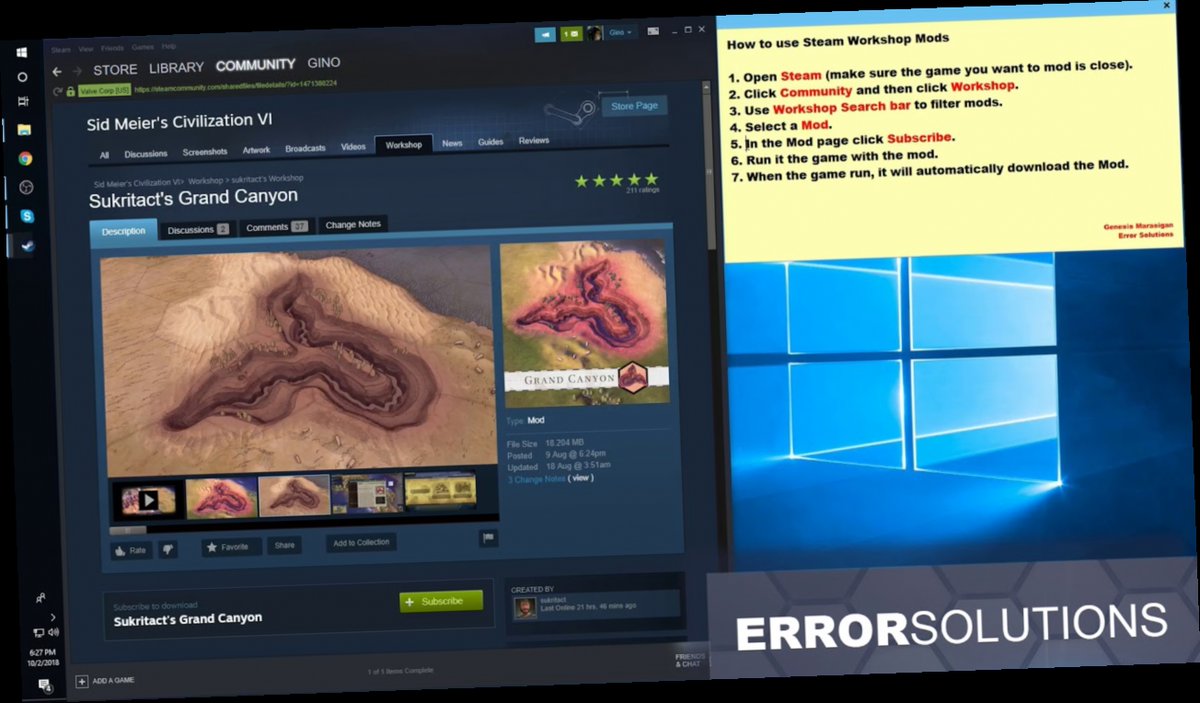Click the Store Page button

point(634,106)
